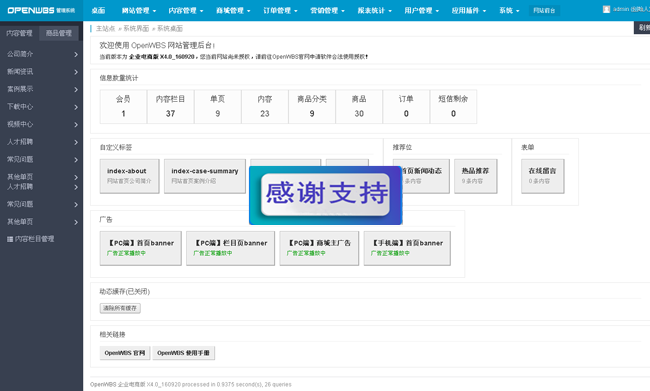This screenshot has width=650, height=391.
Task: Click the 系统界面 breadcrumb
Action: 136,28
